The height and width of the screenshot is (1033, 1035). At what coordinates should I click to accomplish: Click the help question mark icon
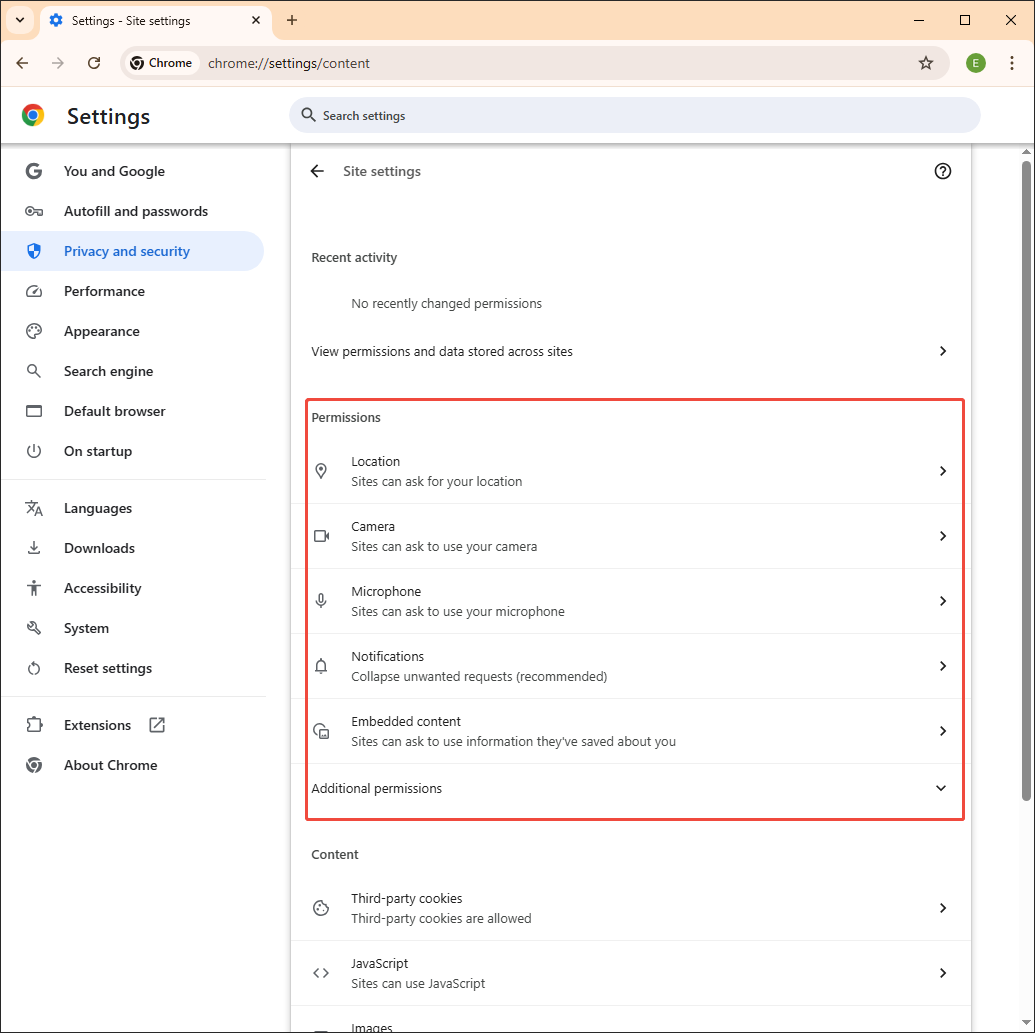click(942, 171)
